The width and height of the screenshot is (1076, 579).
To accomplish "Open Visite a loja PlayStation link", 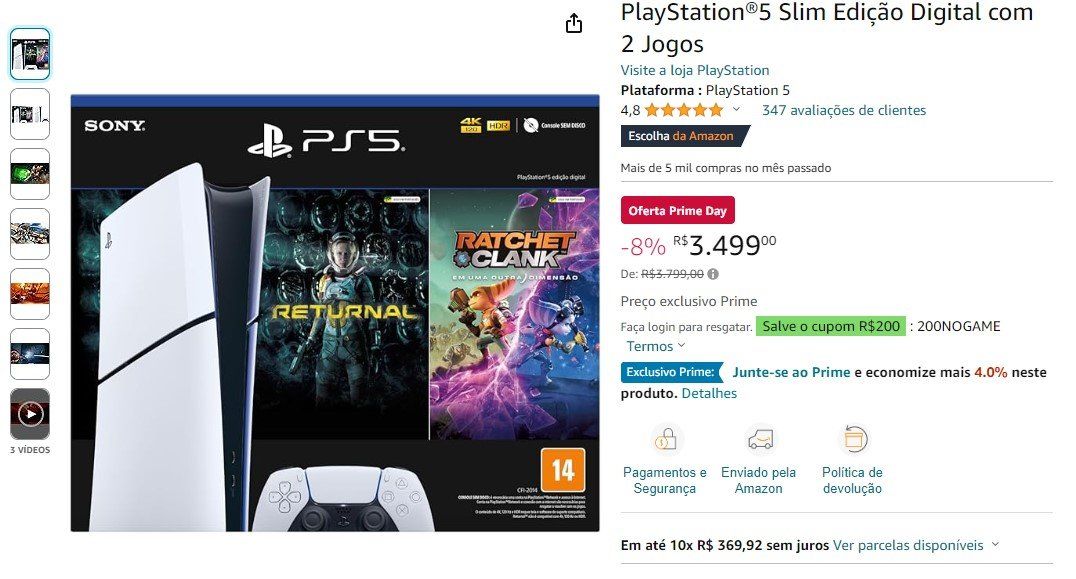I will tap(694, 70).
